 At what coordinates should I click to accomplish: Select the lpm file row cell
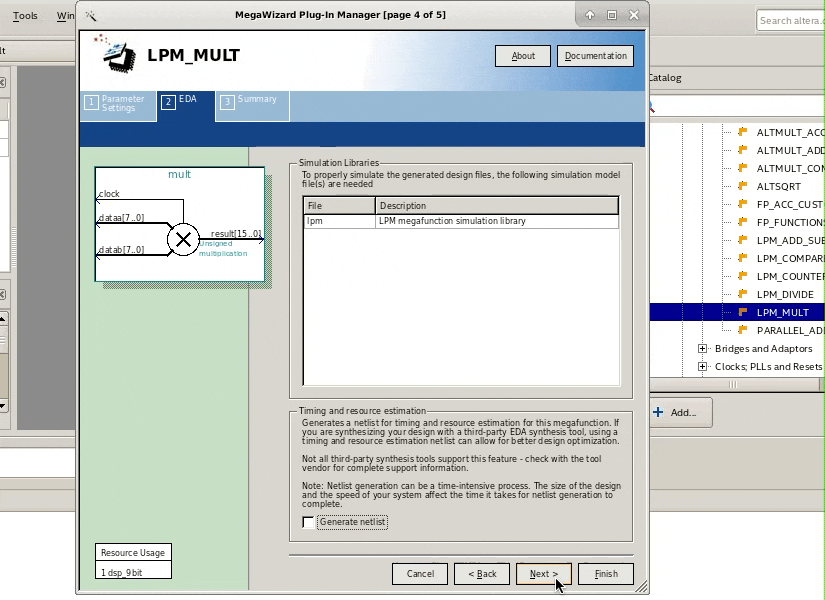point(339,221)
